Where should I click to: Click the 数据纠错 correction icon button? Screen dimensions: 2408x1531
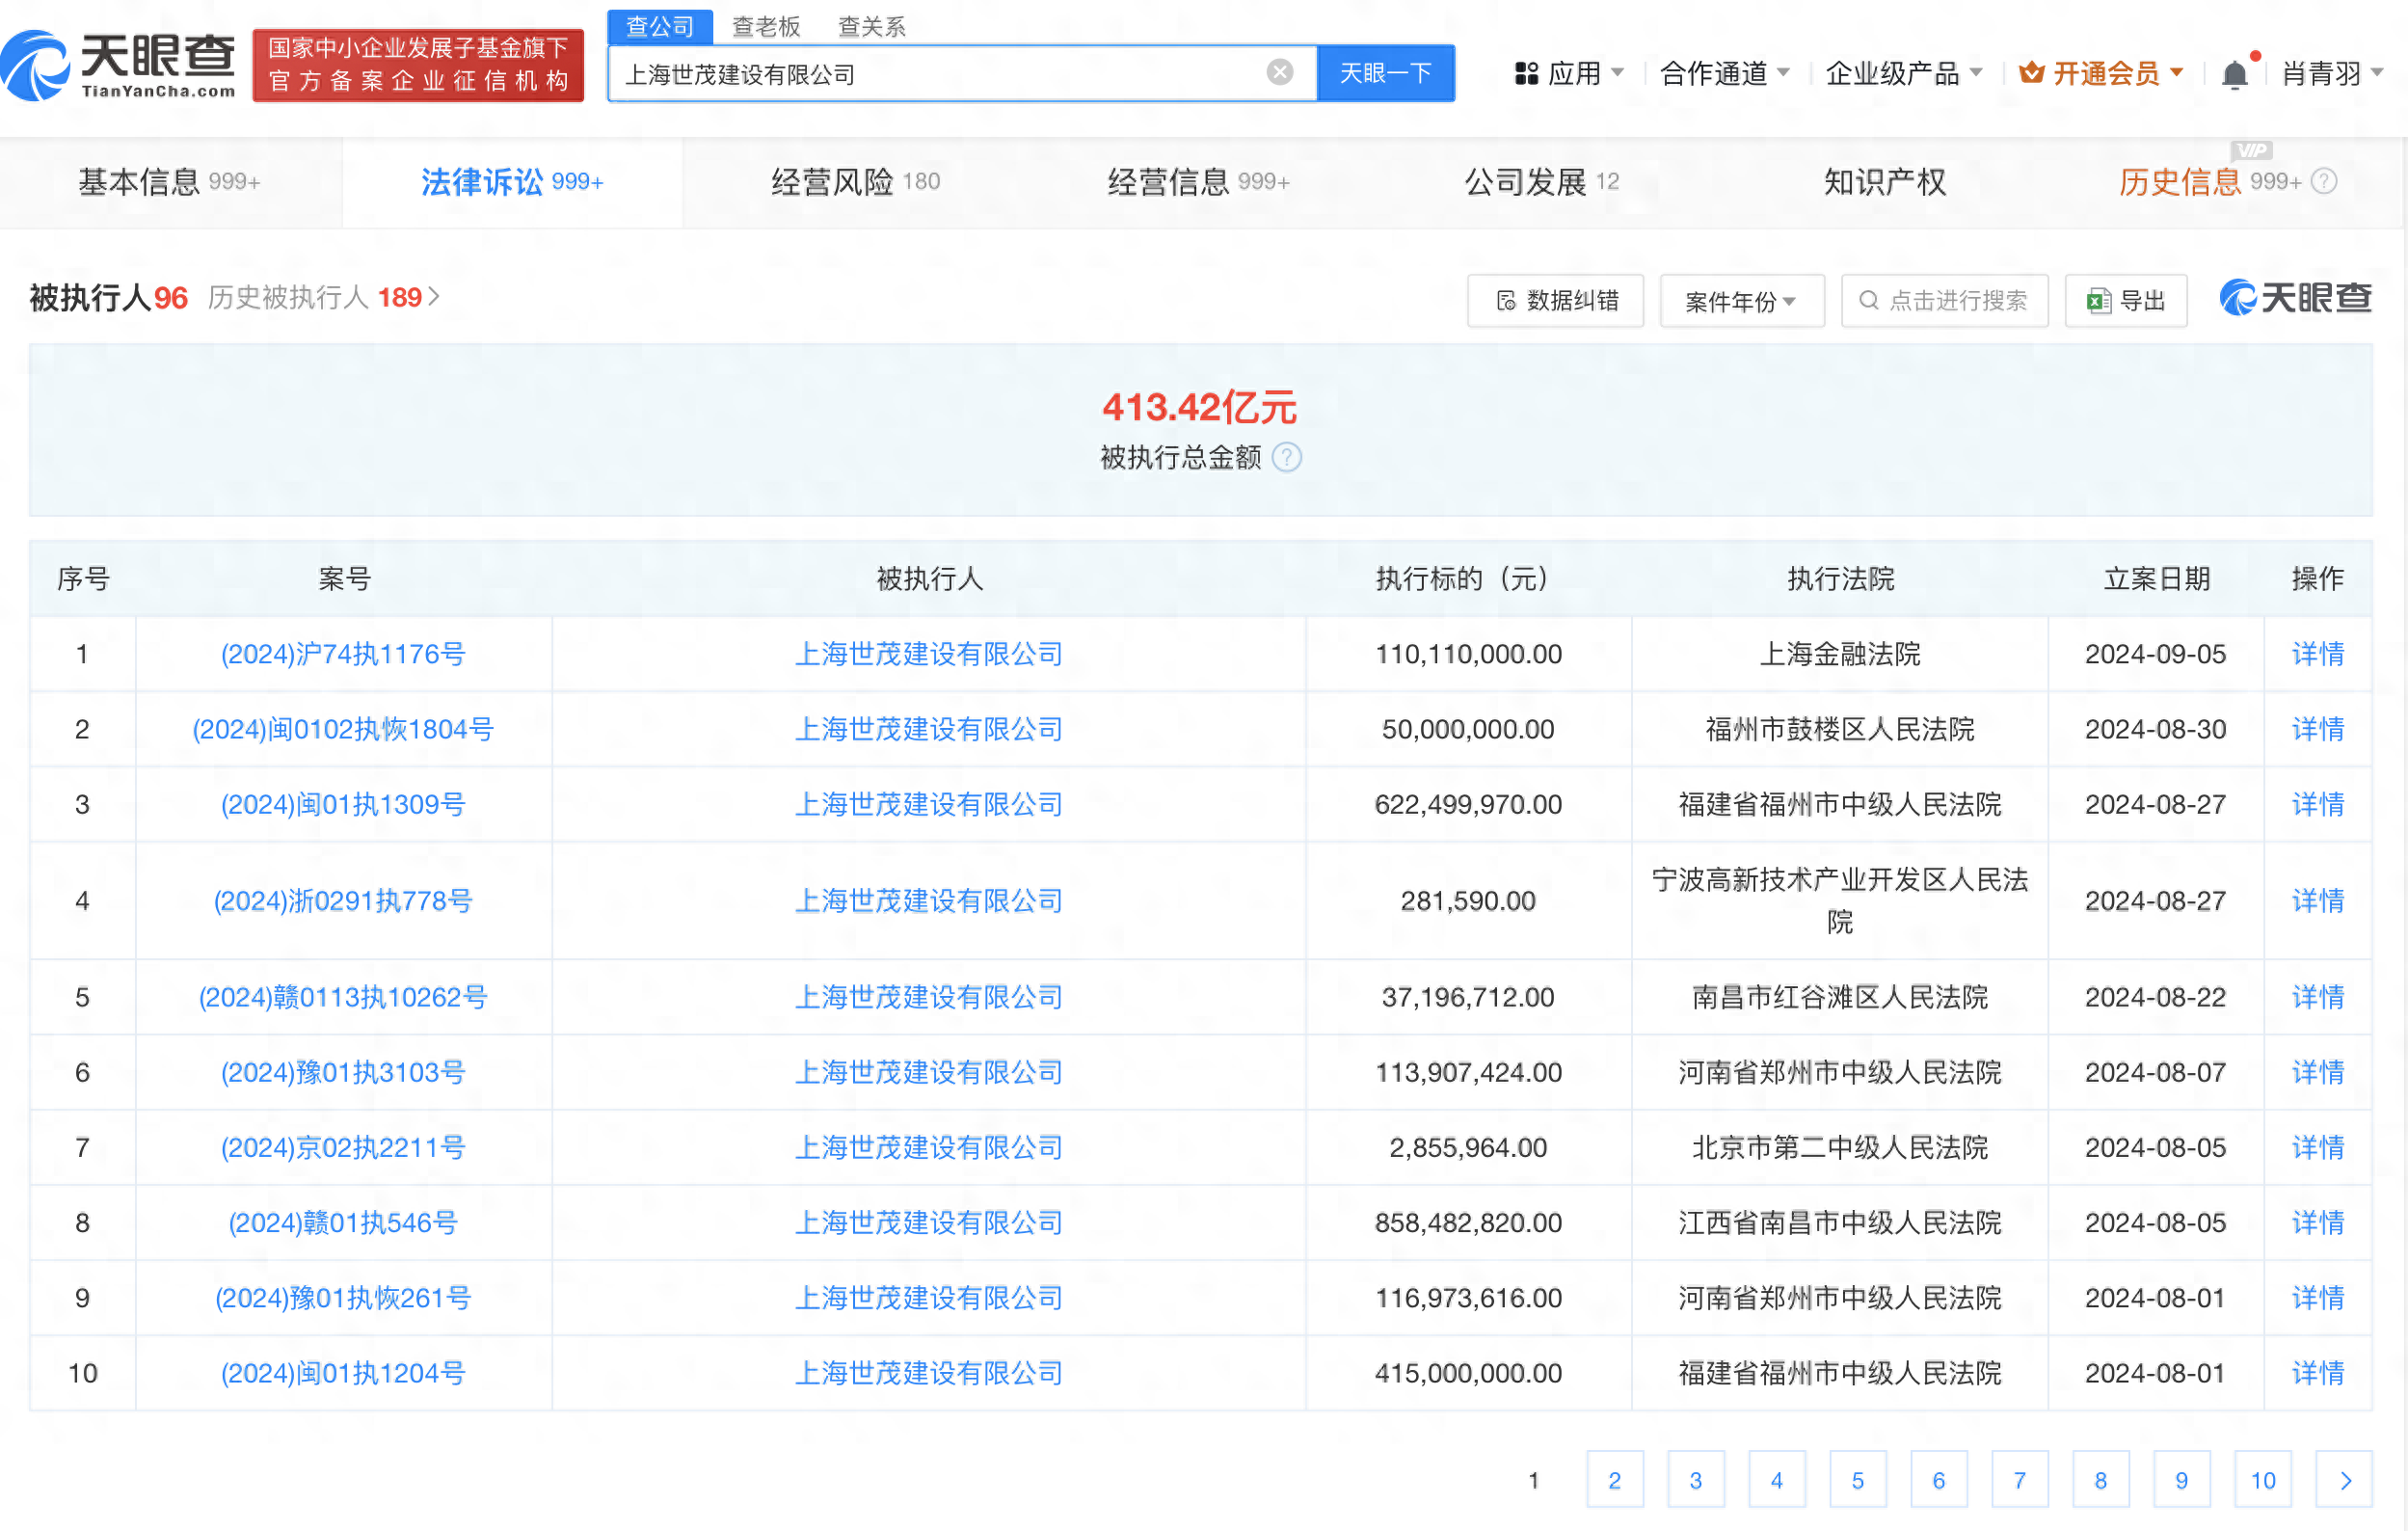pos(1555,301)
